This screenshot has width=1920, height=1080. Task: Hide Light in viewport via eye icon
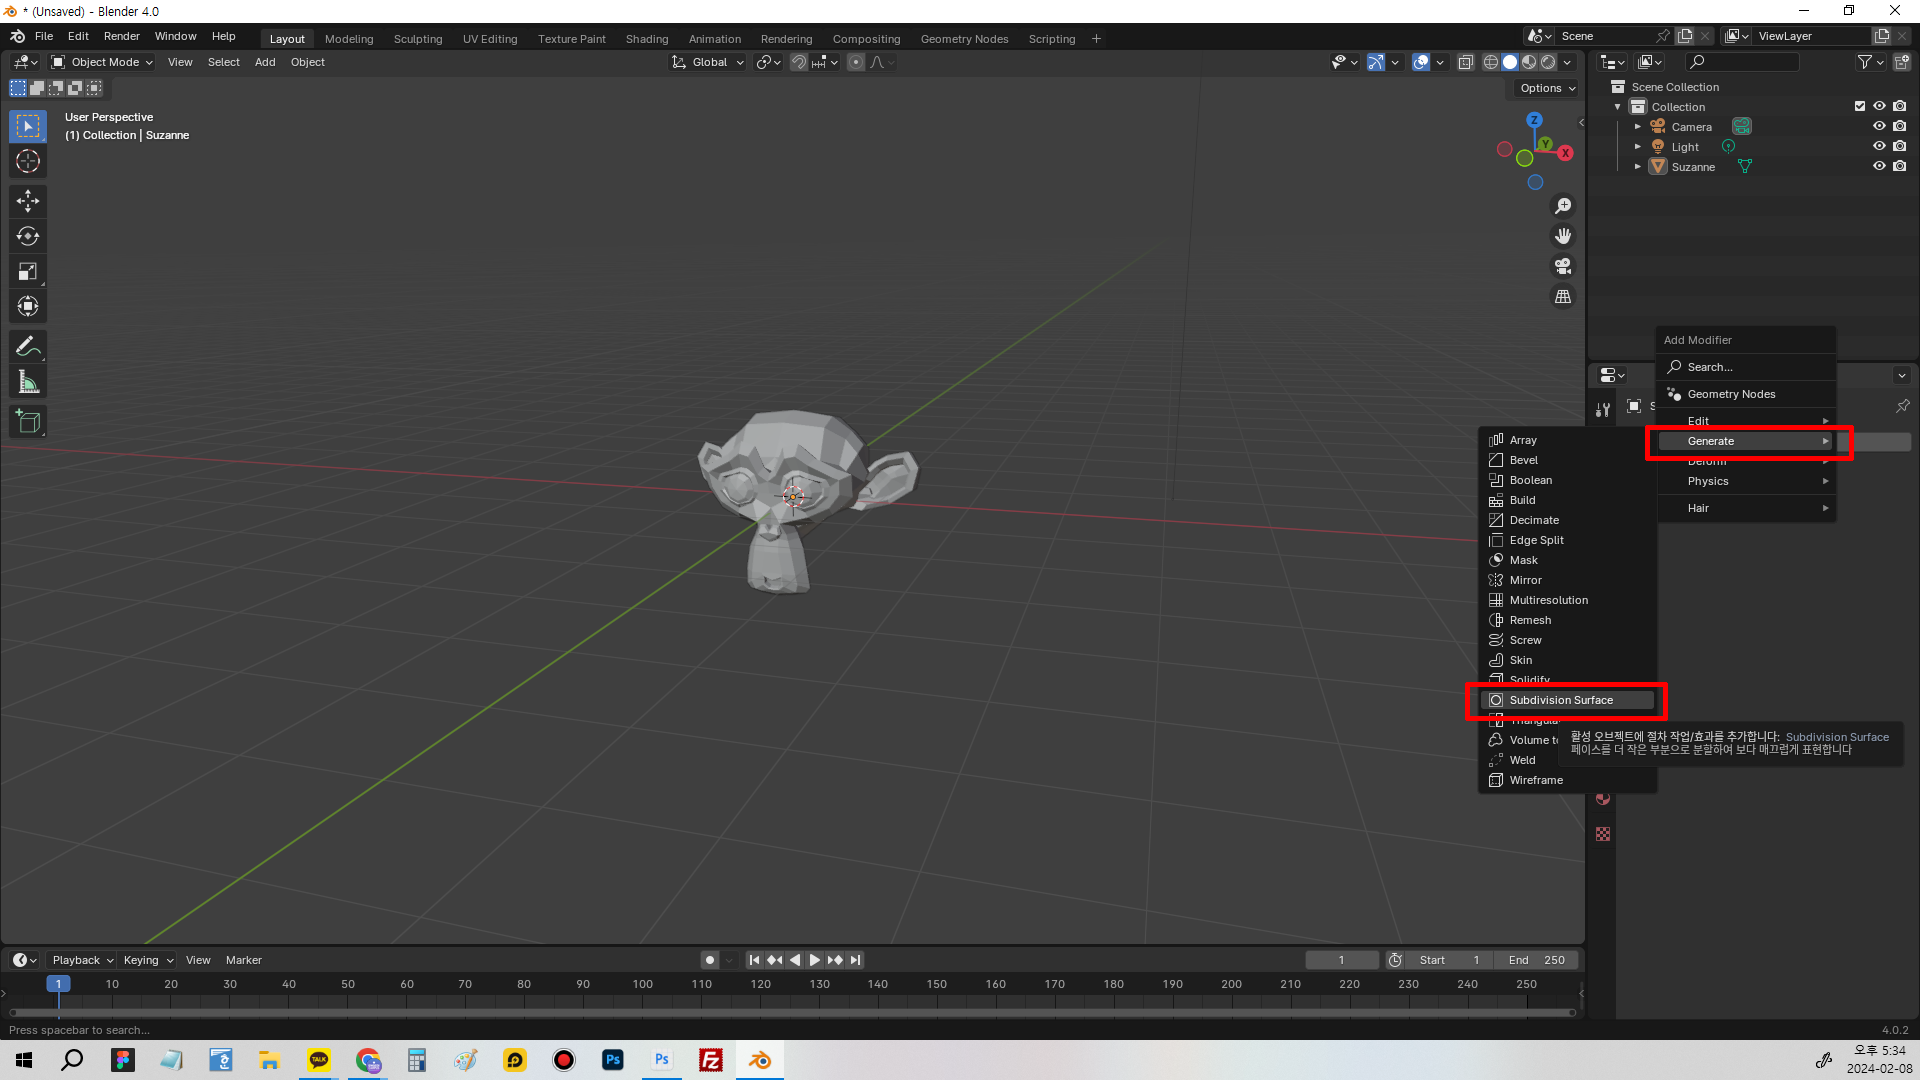coord(1879,147)
